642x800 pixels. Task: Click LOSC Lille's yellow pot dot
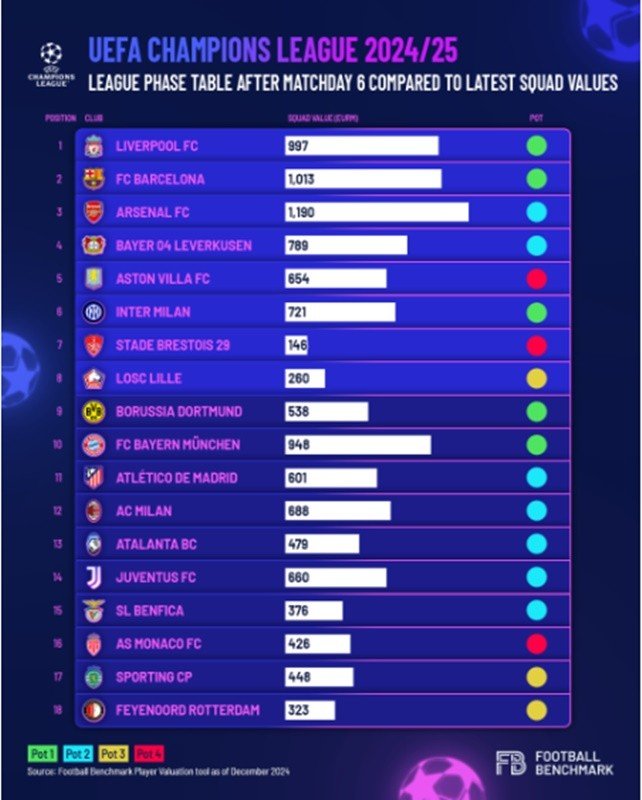[536, 379]
